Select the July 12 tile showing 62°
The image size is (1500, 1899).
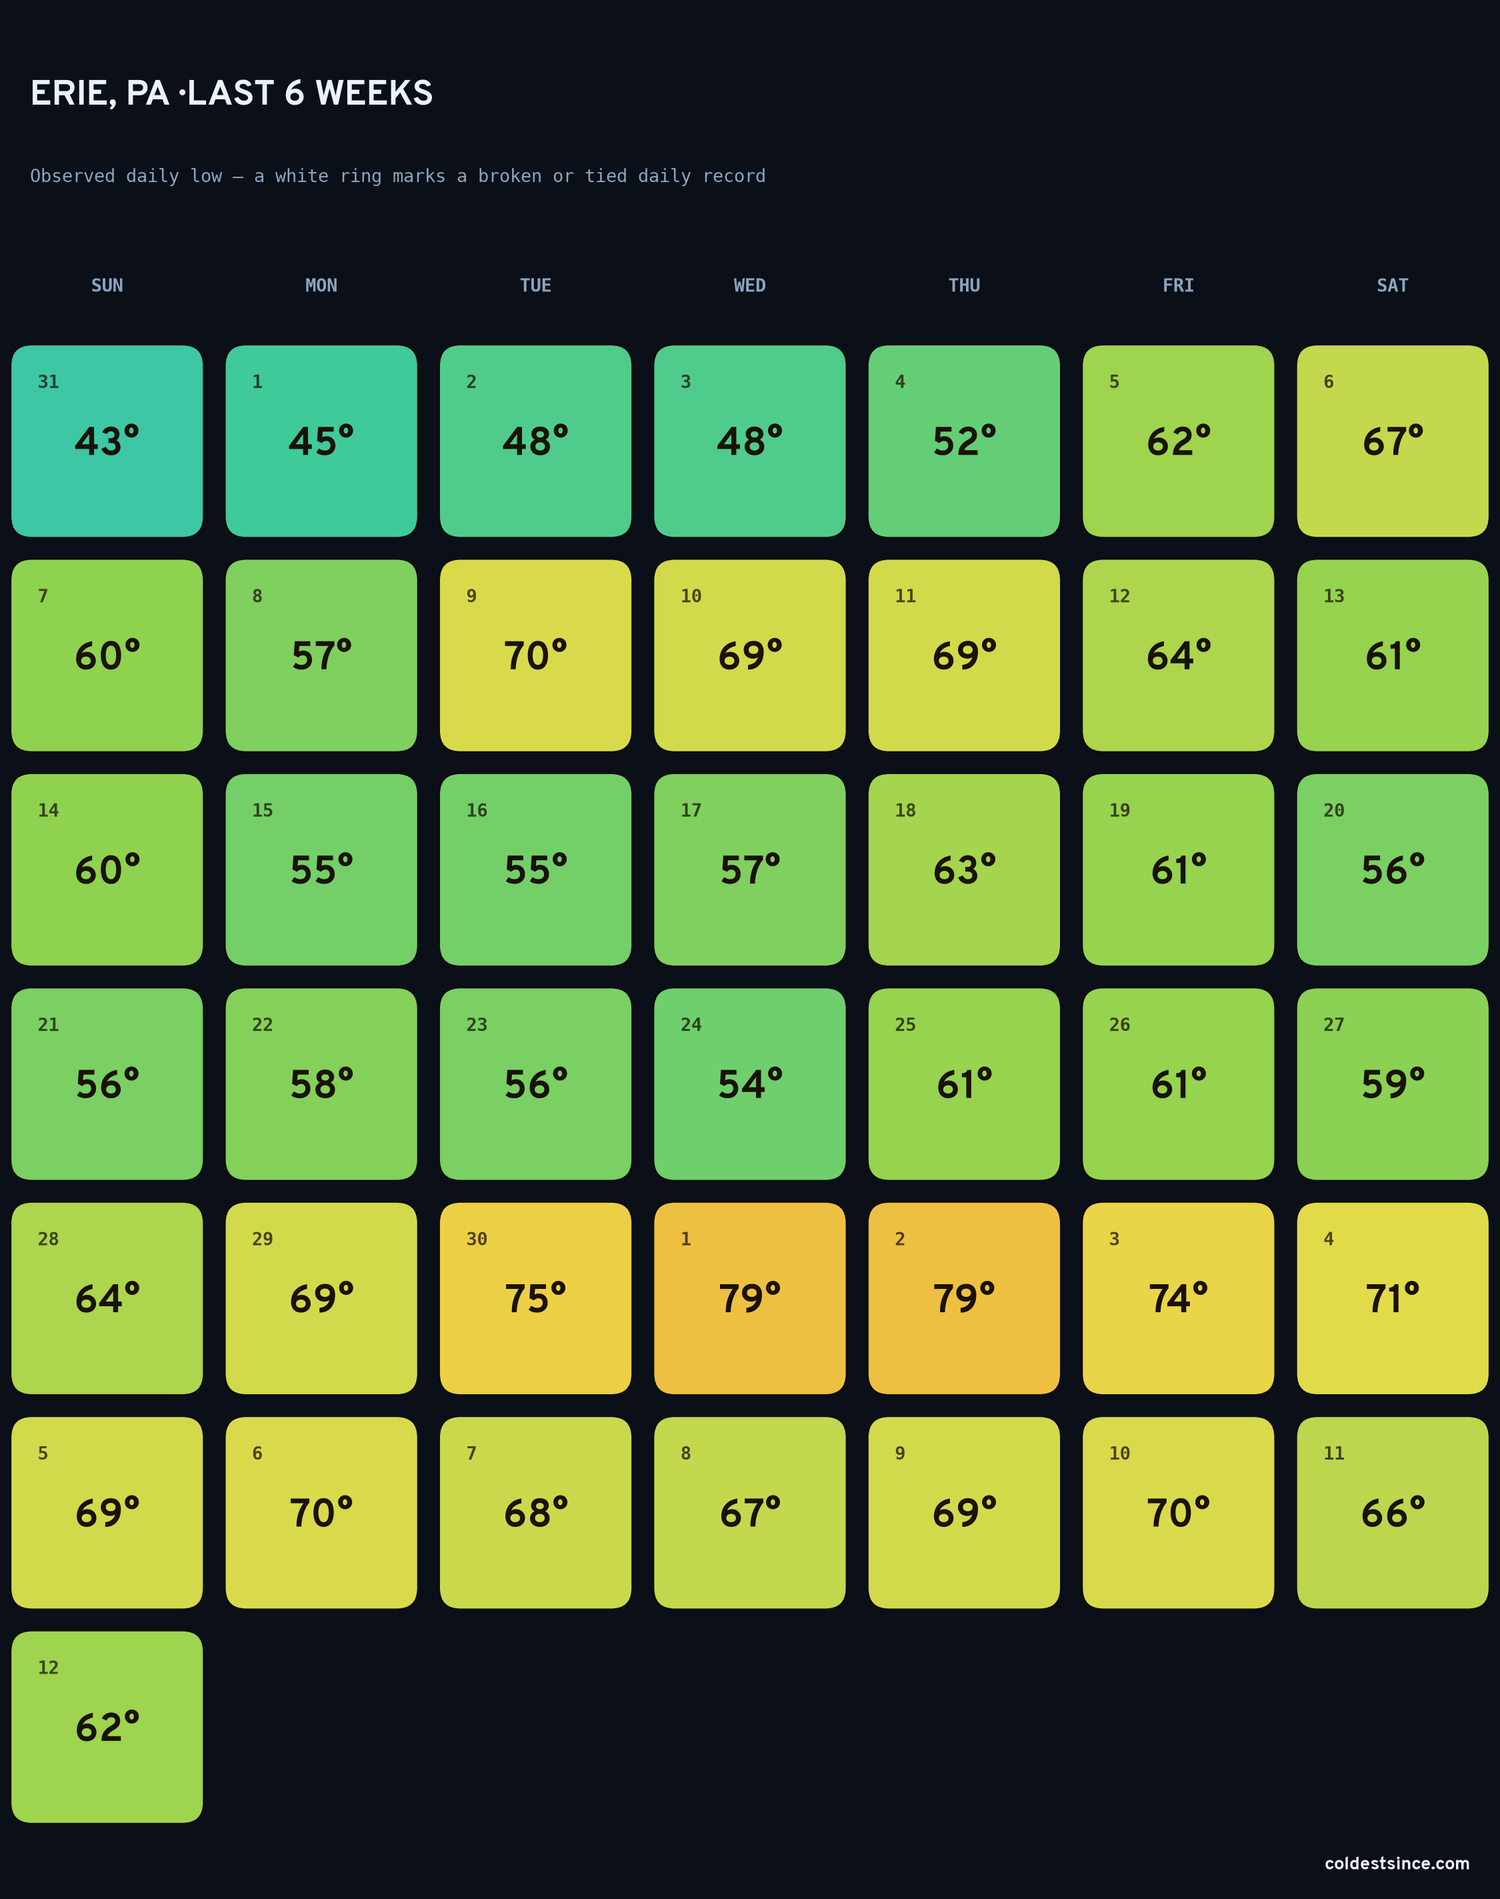tap(107, 1727)
